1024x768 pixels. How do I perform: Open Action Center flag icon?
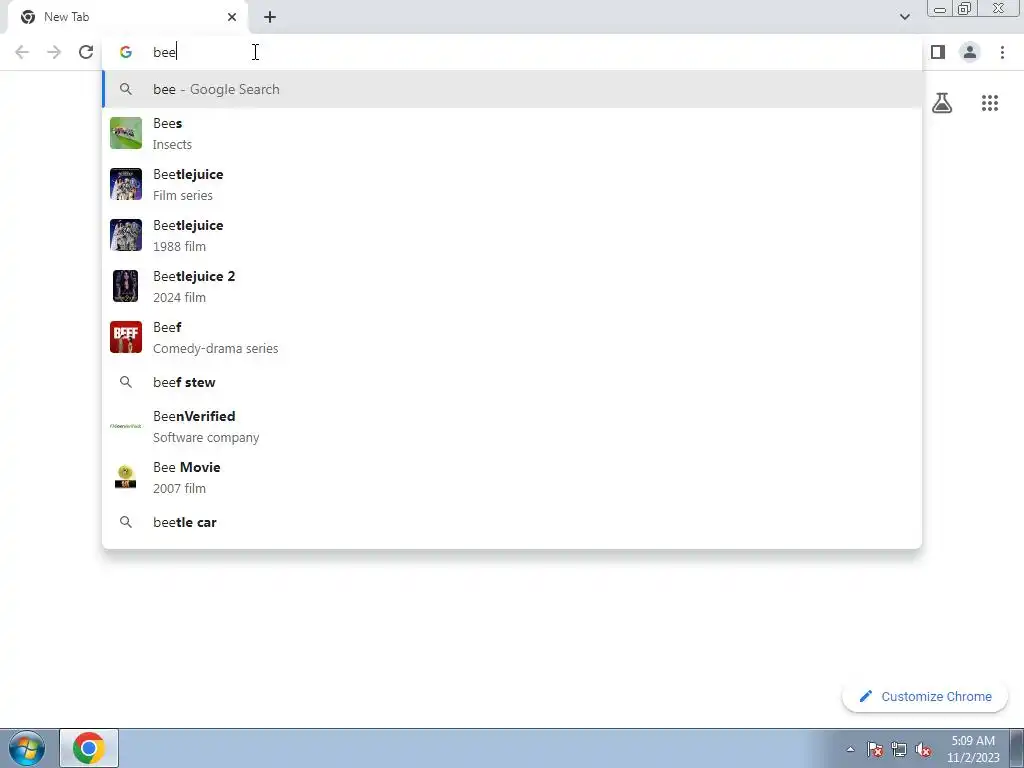pos(875,749)
